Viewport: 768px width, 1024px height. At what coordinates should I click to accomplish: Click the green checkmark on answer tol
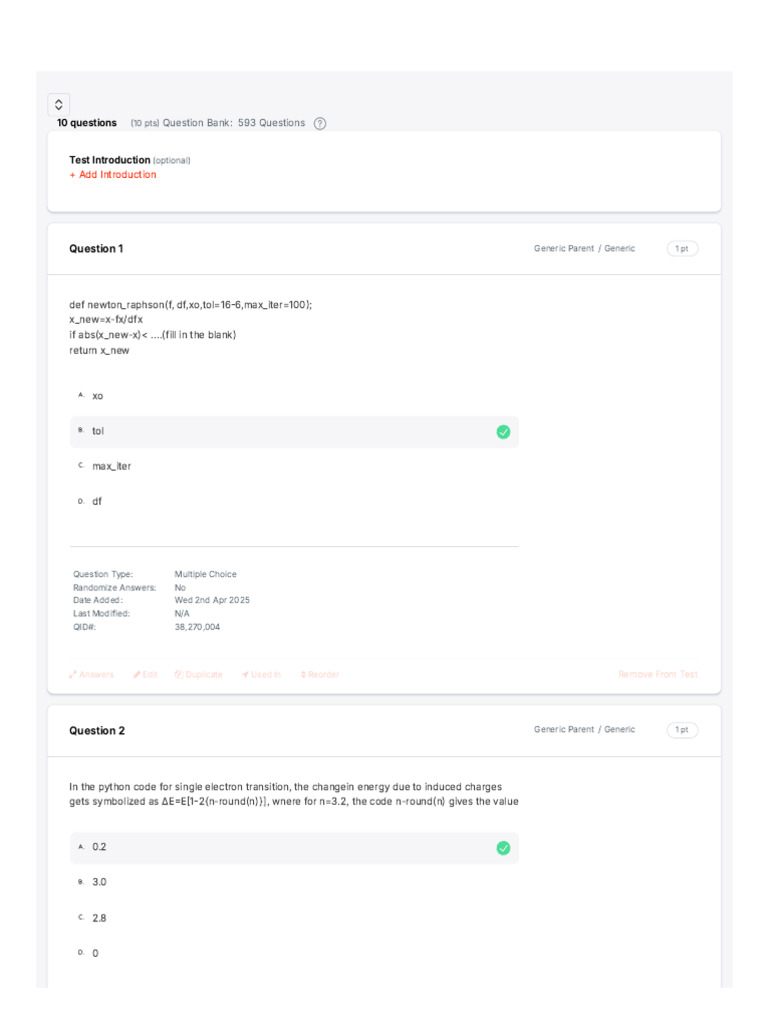[x=503, y=432]
